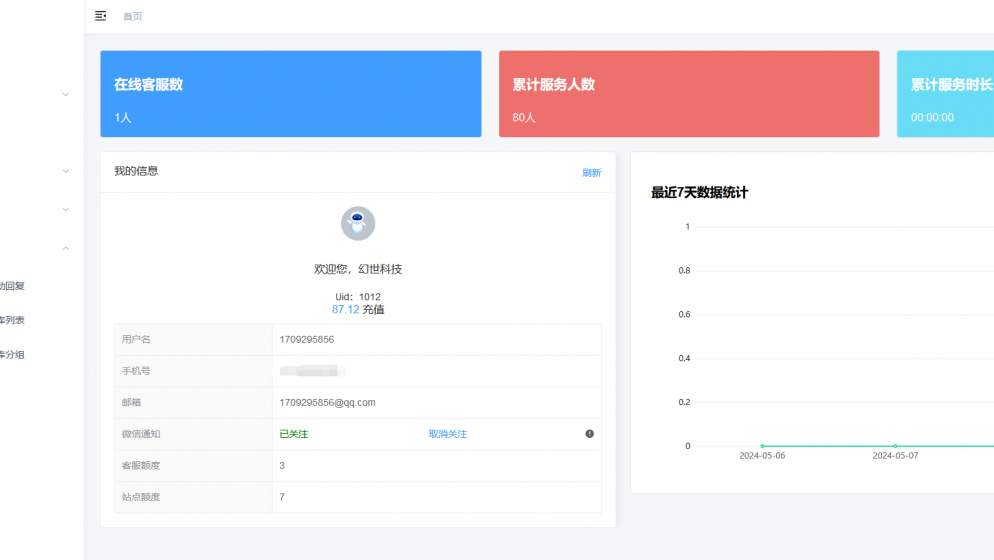Click the cyan 累计服务时长 stat card

pos(945,94)
